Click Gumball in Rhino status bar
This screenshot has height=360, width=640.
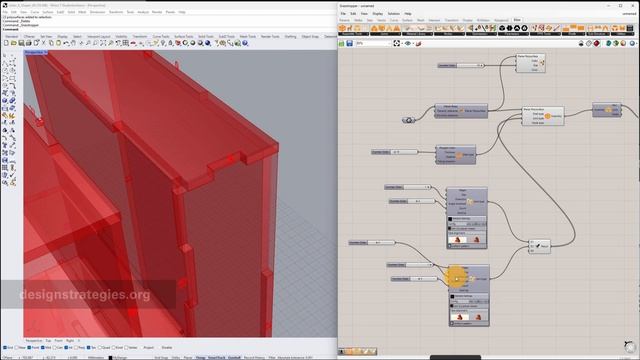[x=234, y=358]
